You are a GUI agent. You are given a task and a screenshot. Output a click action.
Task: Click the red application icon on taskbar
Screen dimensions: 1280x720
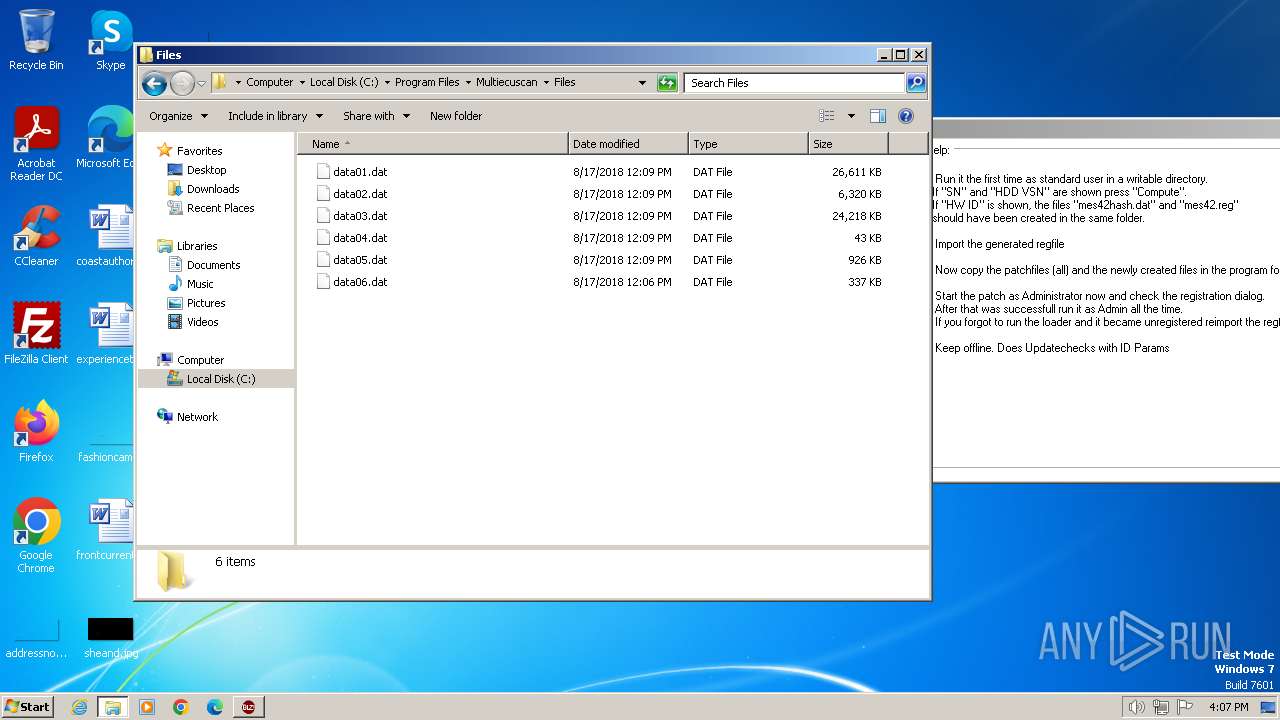pyautogui.click(x=248, y=707)
